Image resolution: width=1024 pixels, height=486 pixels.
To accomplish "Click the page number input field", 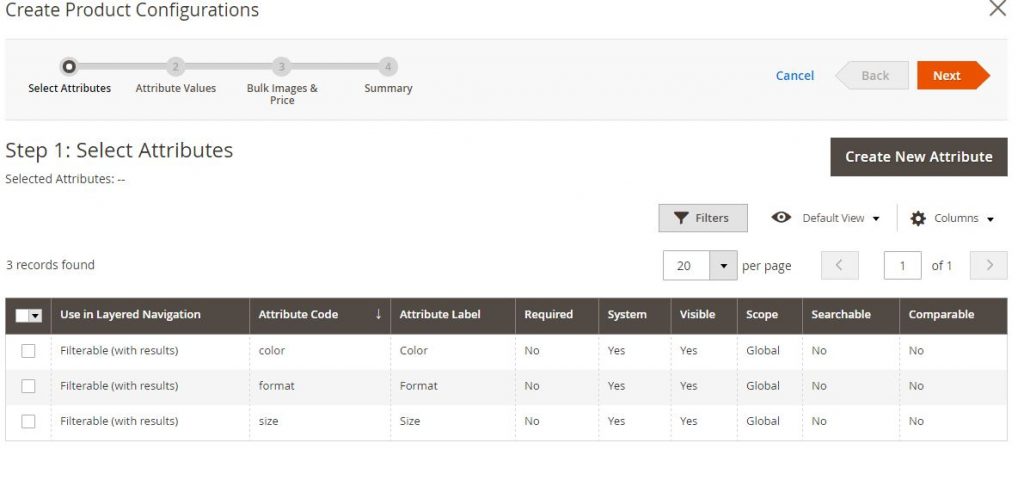I will [x=903, y=265].
